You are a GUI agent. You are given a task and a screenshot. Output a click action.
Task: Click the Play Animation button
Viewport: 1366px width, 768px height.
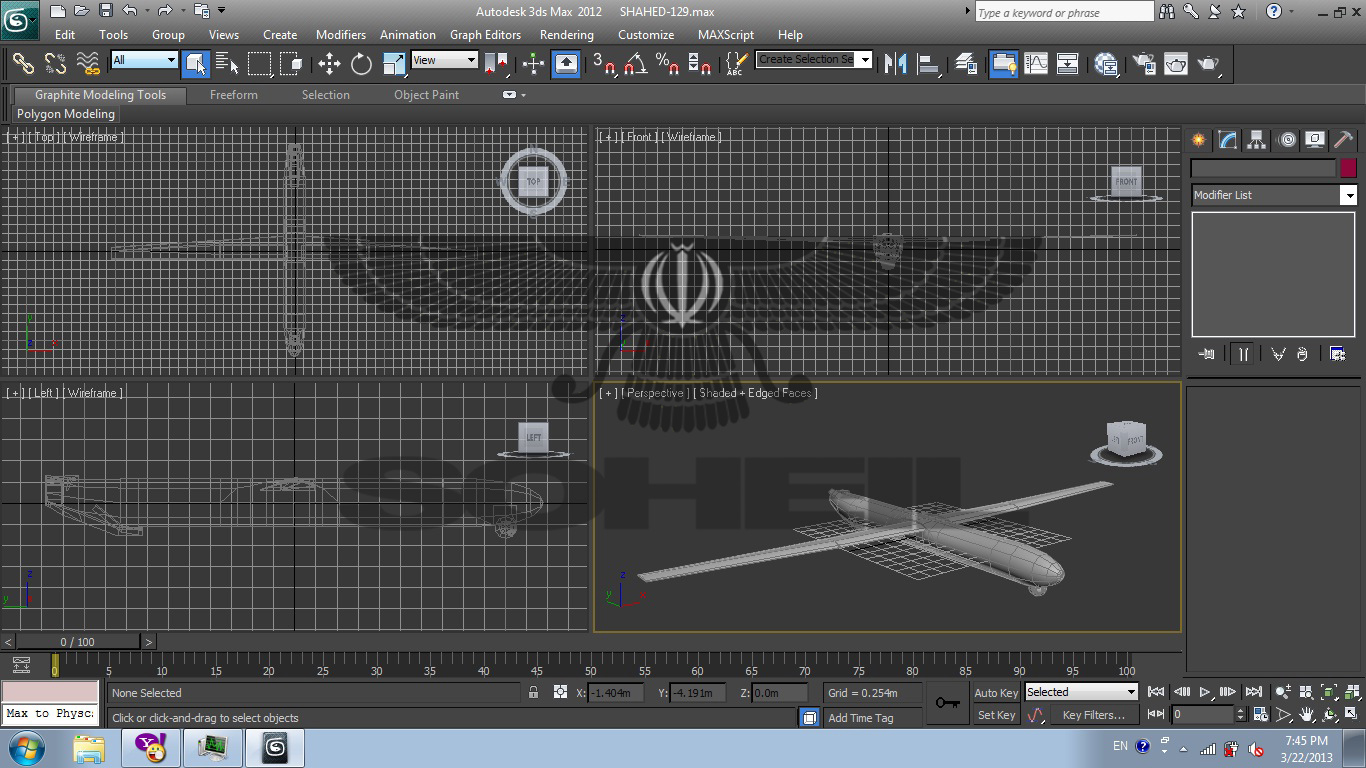pos(1206,692)
